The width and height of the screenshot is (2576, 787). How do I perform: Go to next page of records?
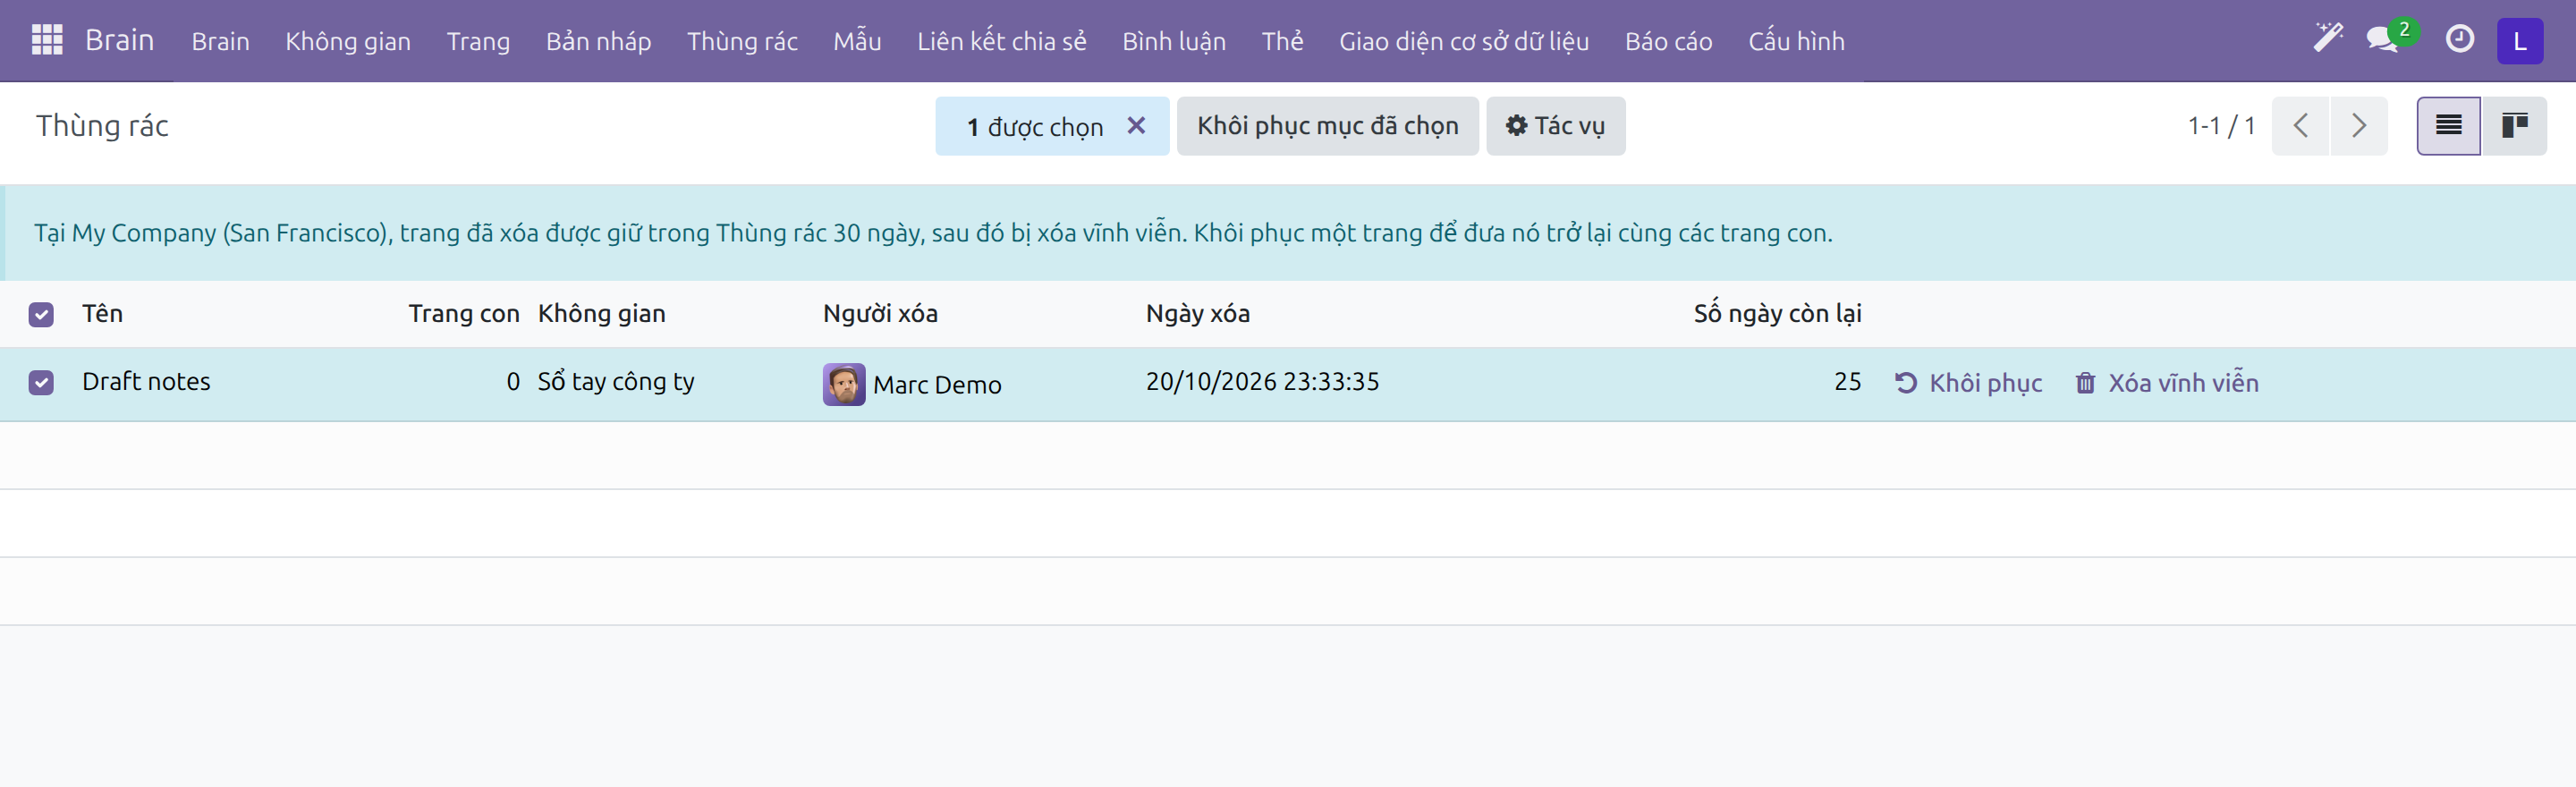2358,125
